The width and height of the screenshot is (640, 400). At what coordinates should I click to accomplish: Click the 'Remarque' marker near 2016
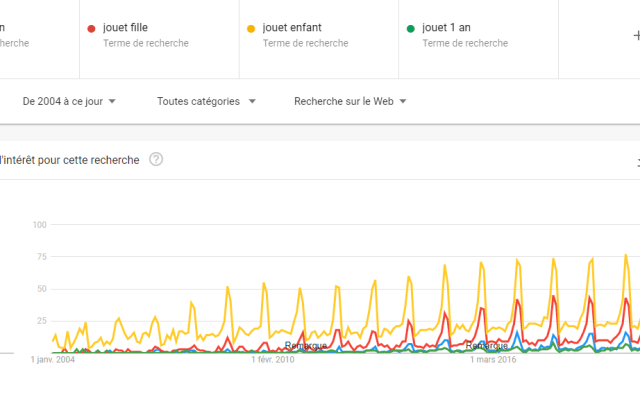click(486, 346)
